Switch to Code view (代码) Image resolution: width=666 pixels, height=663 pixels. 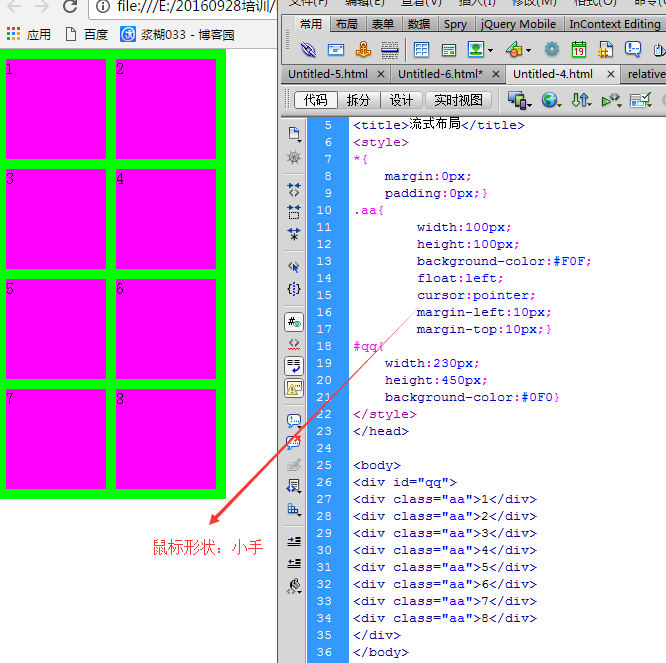tap(316, 100)
